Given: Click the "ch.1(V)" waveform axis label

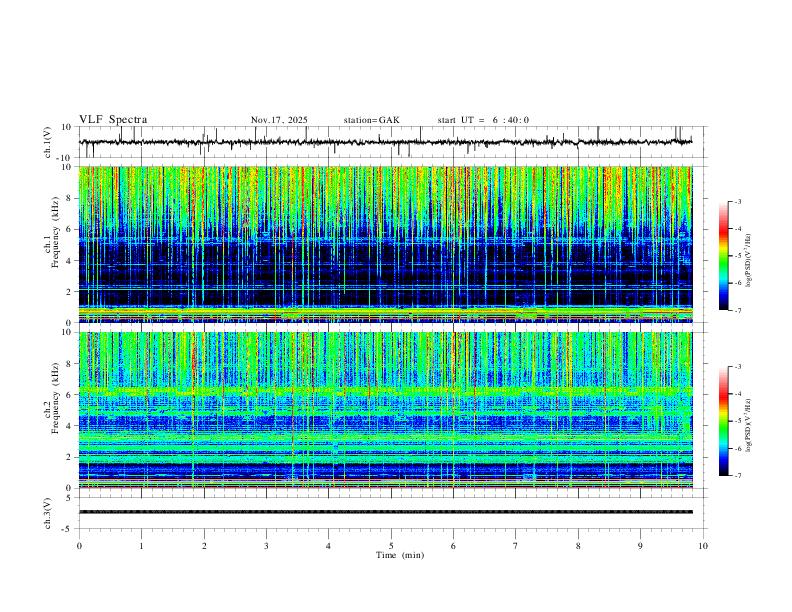Looking at the screenshot, I should 48,142.
